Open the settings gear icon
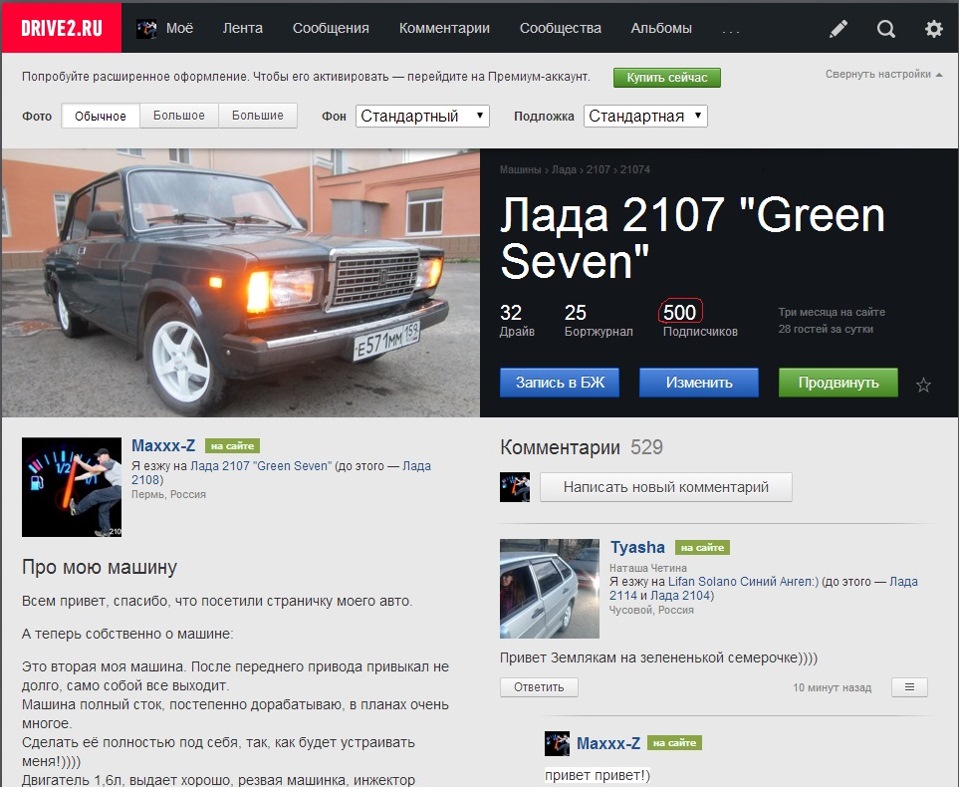The height and width of the screenshot is (788, 960). [933, 28]
